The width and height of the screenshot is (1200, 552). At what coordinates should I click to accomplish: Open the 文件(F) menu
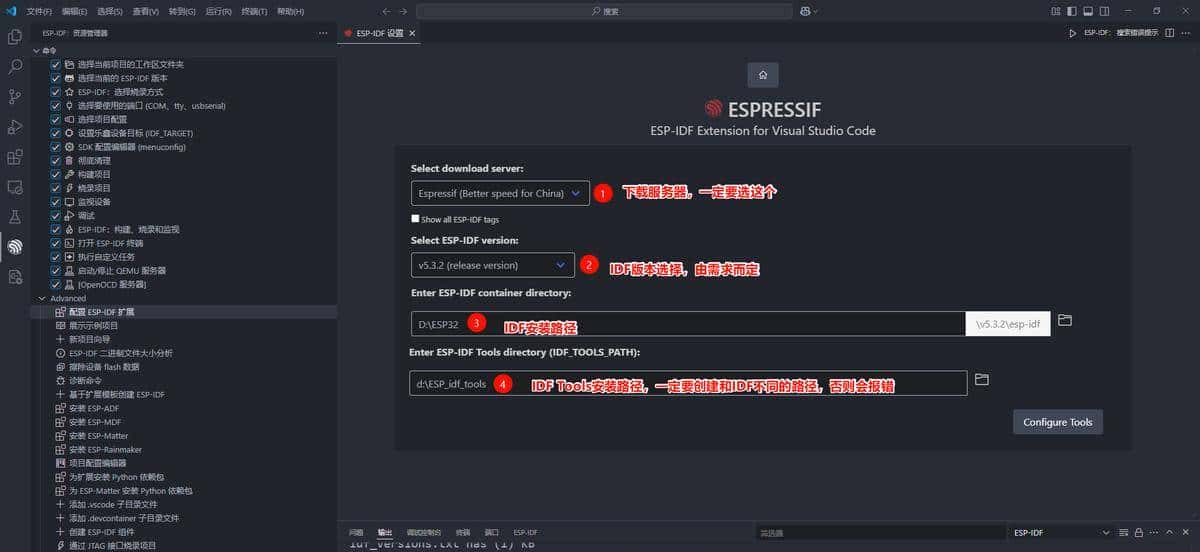point(38,11)
